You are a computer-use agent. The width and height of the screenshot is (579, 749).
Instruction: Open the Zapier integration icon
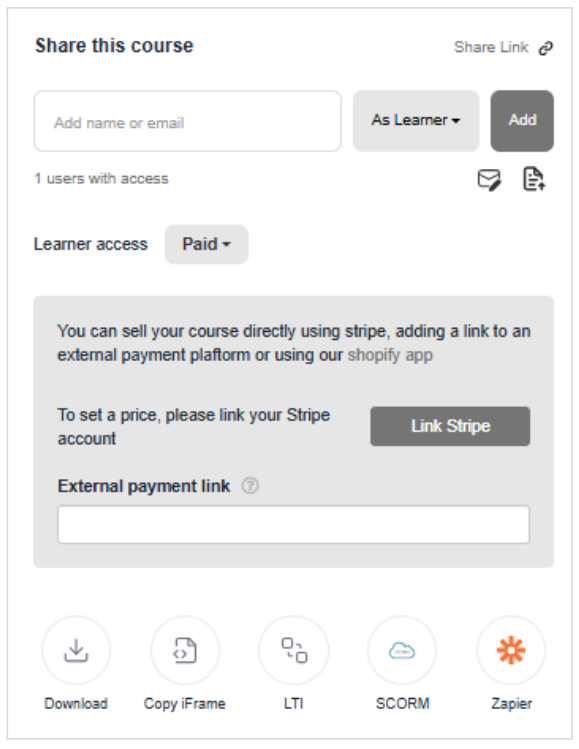[x=511, y=650]
